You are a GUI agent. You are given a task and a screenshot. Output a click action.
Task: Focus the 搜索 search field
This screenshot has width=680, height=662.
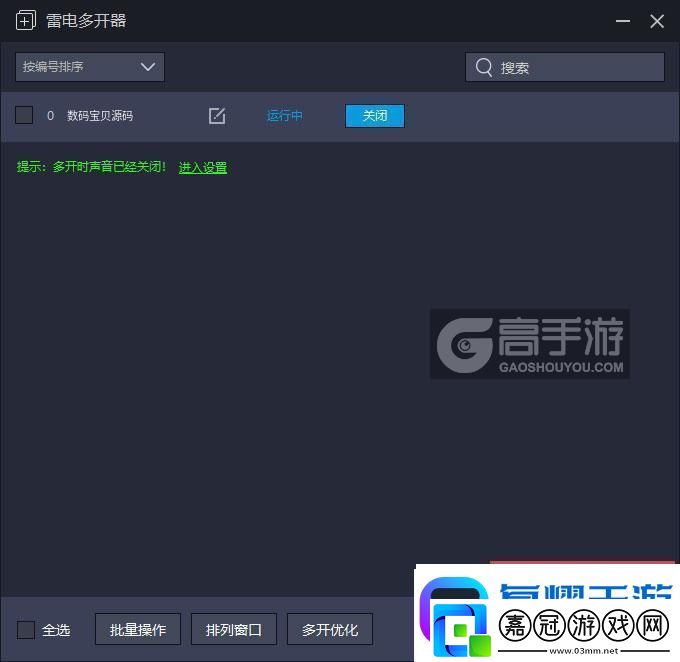pyautogui.click(x=565, y=67)
